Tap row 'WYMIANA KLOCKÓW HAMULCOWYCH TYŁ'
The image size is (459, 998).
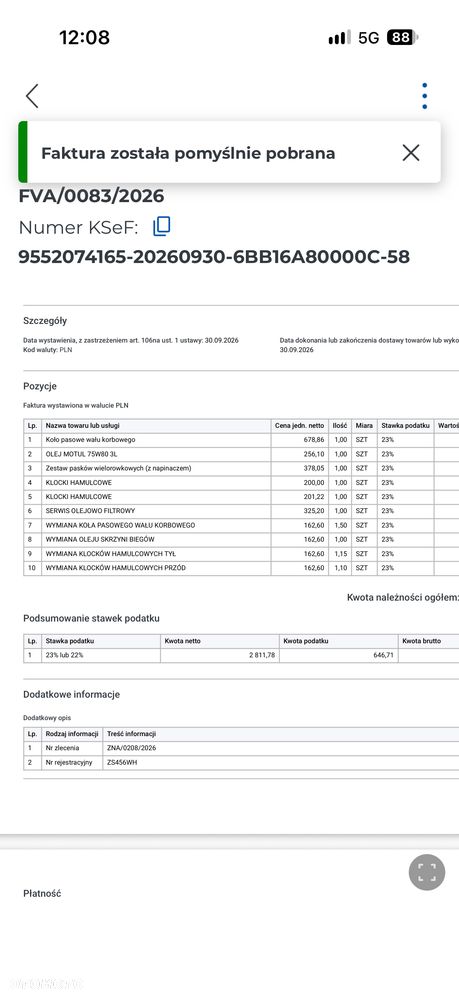click(241, 554)
